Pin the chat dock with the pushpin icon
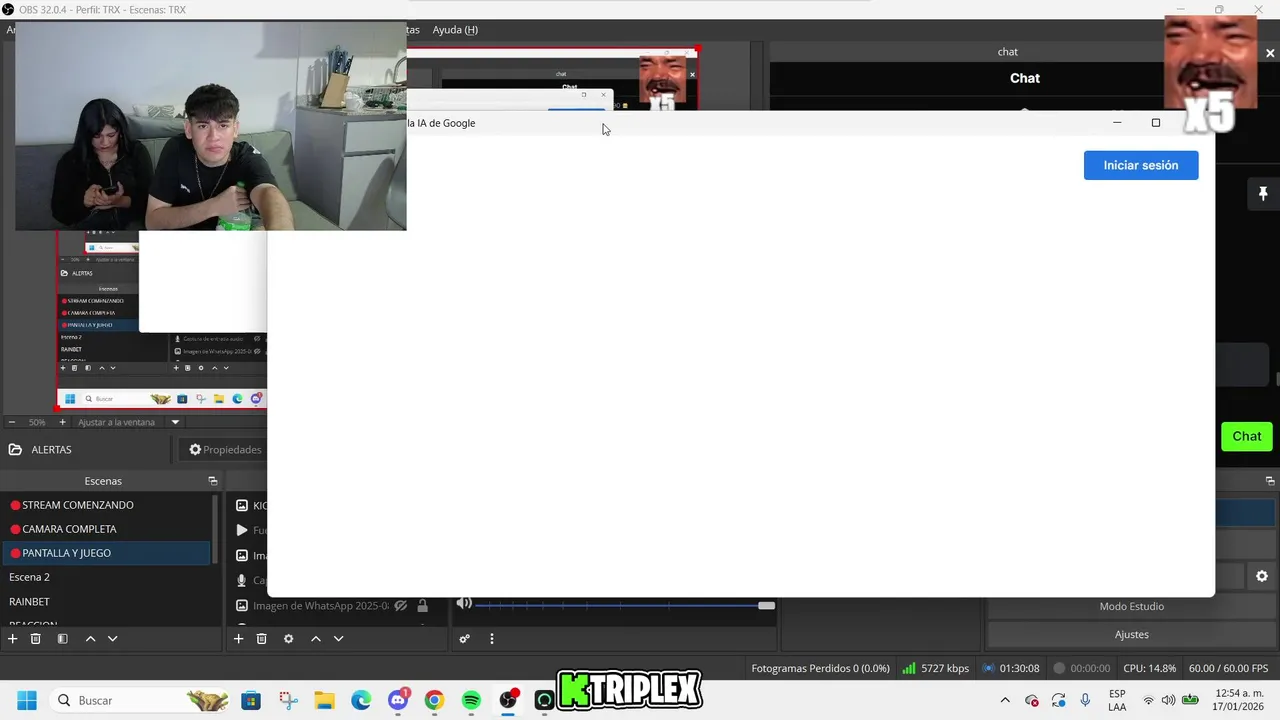Image resolution: width=1280 pixels, height=720 pixels. click(x=1263, y=194)
